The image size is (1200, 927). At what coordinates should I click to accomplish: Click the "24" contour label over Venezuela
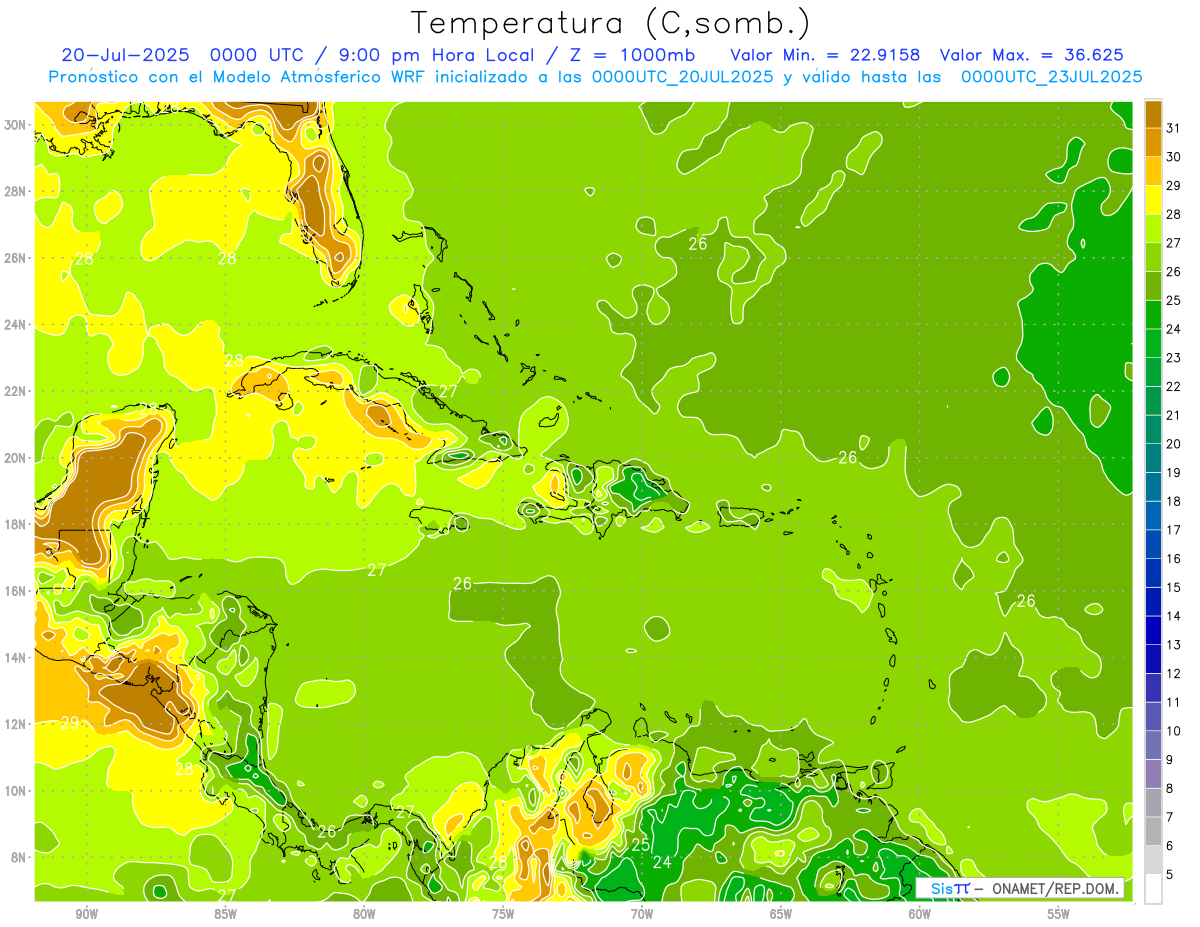(662, 862)
